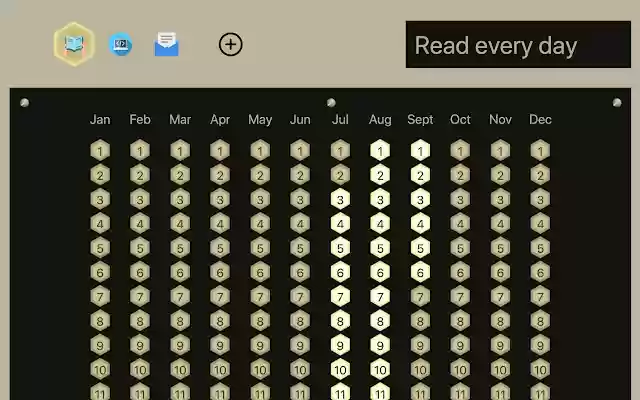Screen dimensions: 640x400
Task: Select the reading book habit icon
Action: point(74,44)
